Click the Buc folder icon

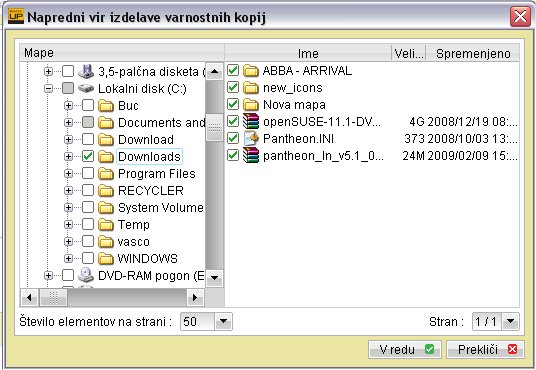point(106,106)
